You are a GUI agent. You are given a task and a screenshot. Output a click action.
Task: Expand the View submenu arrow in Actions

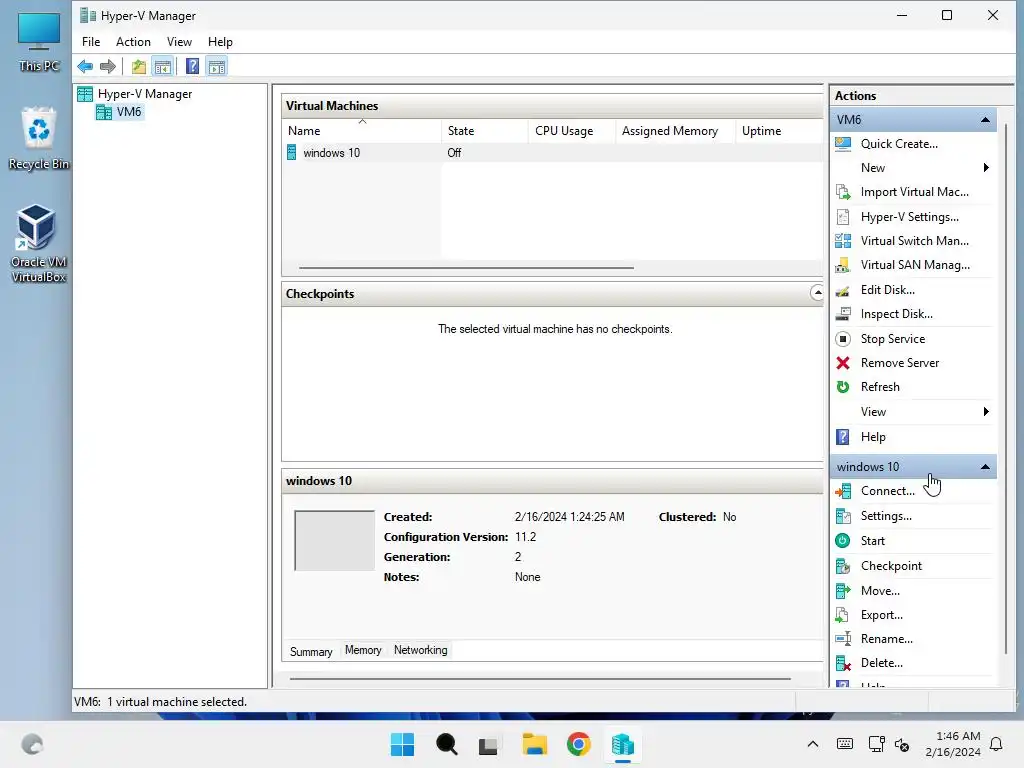click(x=985, y=411)
